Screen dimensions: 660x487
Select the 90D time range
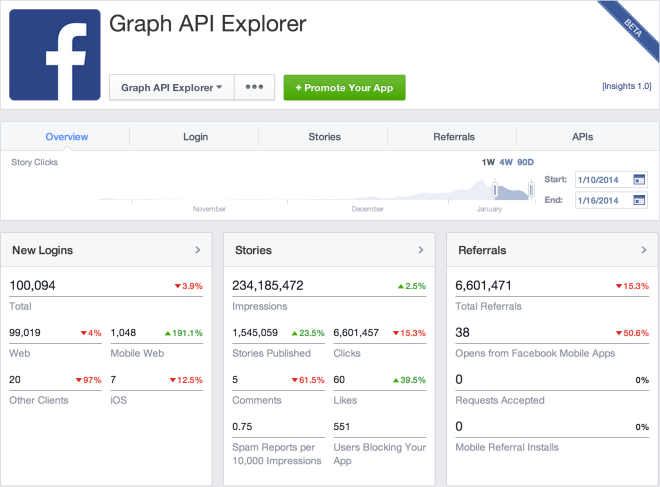525,162
